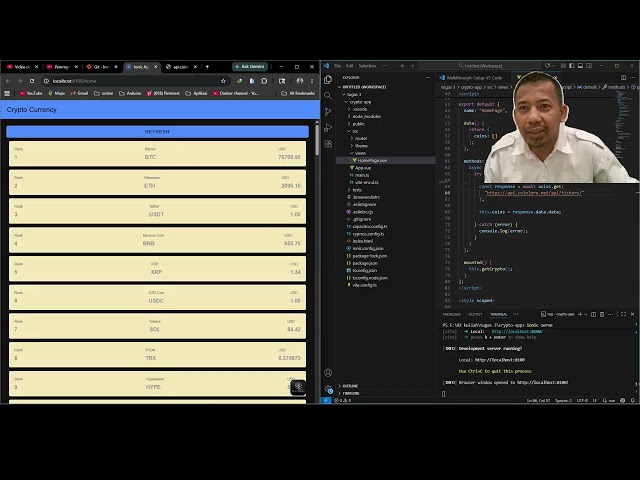Image resolution: width=640 pixels, height=480 pixels.
Task: Open the BTC Bitcoin card
Action: pyautogui.click(x=157, y=153)
